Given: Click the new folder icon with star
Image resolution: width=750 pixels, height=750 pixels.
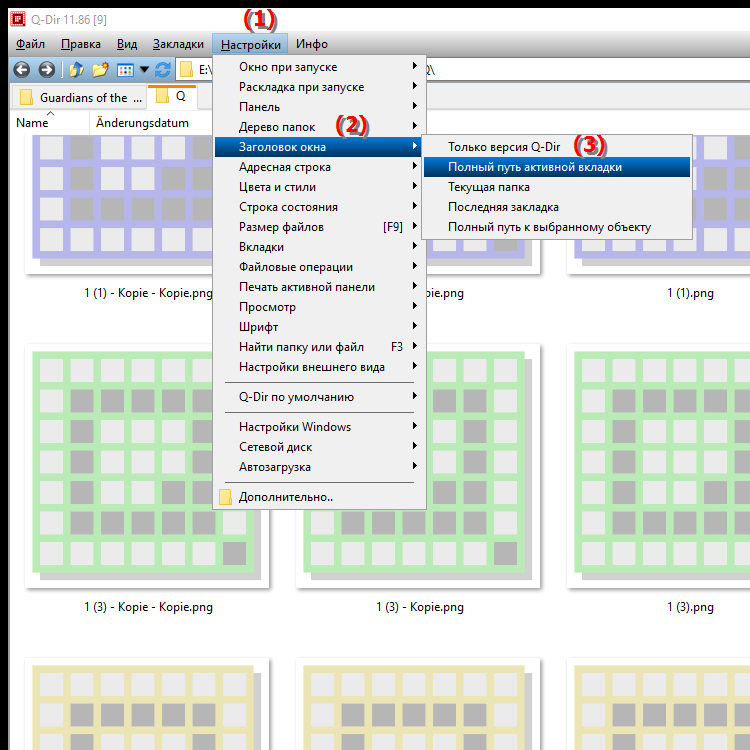Looking at the screenshot, I should 100,70.
